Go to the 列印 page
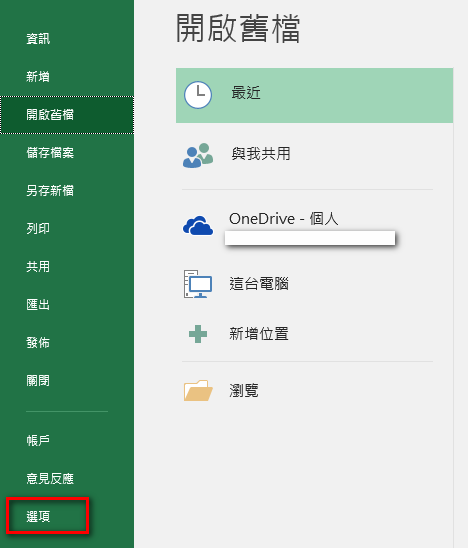This screenshot has width=468, height=548. point(38,229)
